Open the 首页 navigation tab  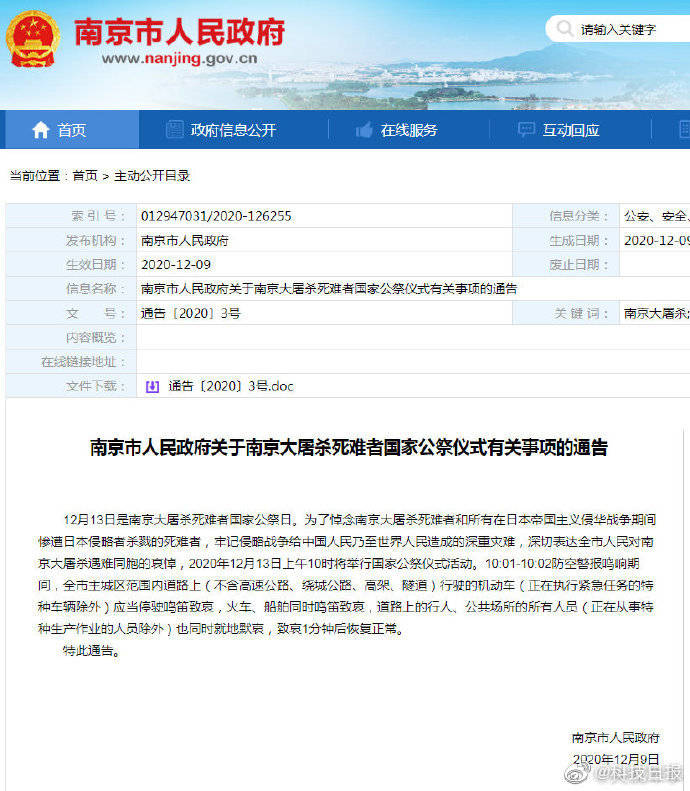pos(72,130)
